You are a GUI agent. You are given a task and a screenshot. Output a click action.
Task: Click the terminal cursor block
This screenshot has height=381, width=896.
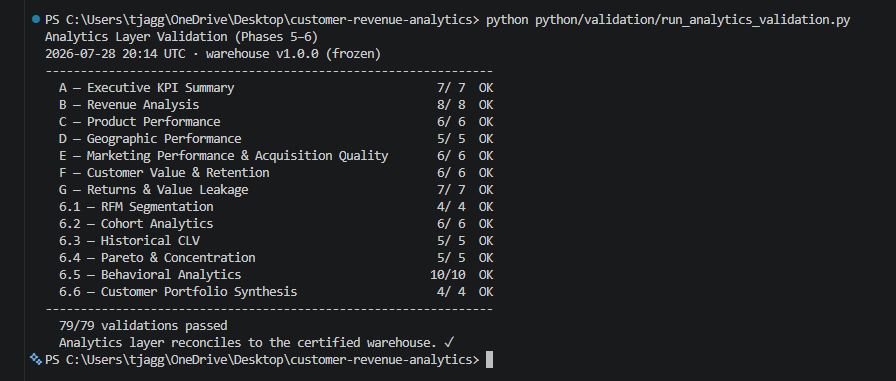(489, 360)
